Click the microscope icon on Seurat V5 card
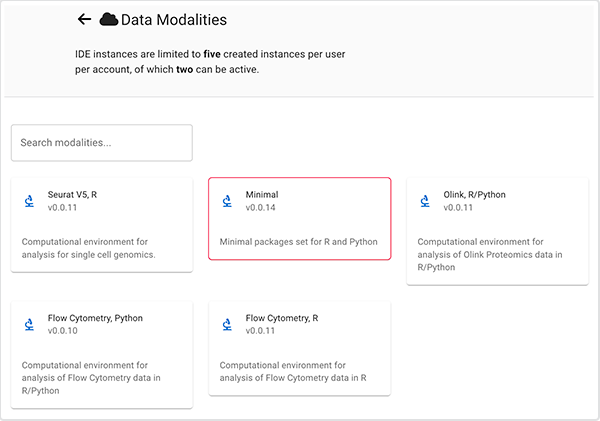The image size is (600, 421). point(29,201)
